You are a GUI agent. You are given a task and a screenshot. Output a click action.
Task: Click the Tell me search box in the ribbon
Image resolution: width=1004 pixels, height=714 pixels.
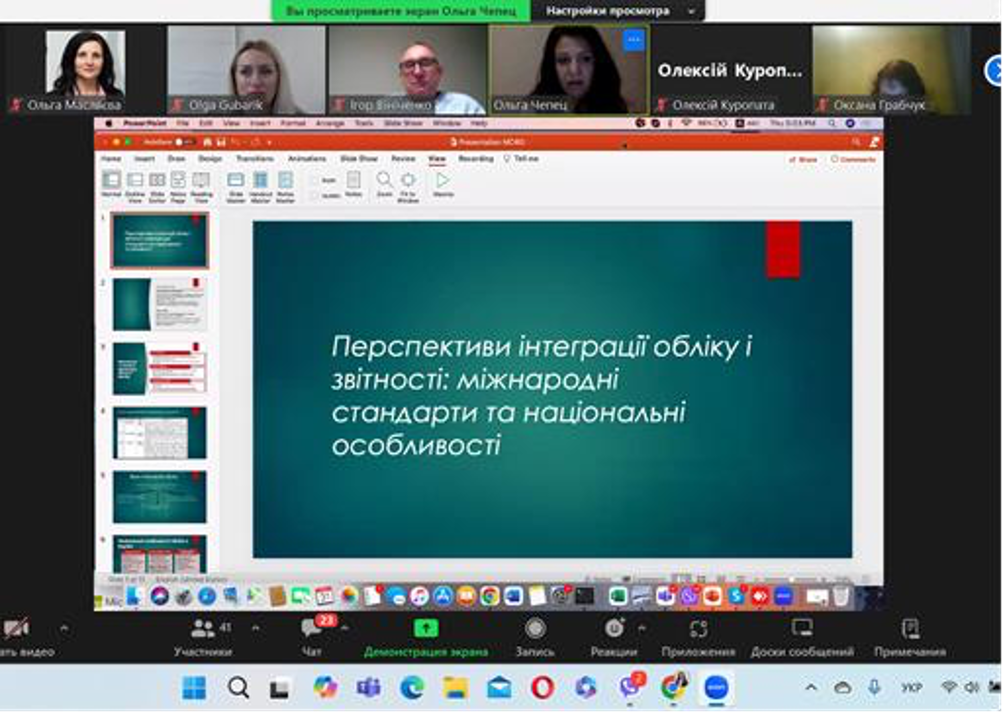pyautogui.click(x=521, y=158)
